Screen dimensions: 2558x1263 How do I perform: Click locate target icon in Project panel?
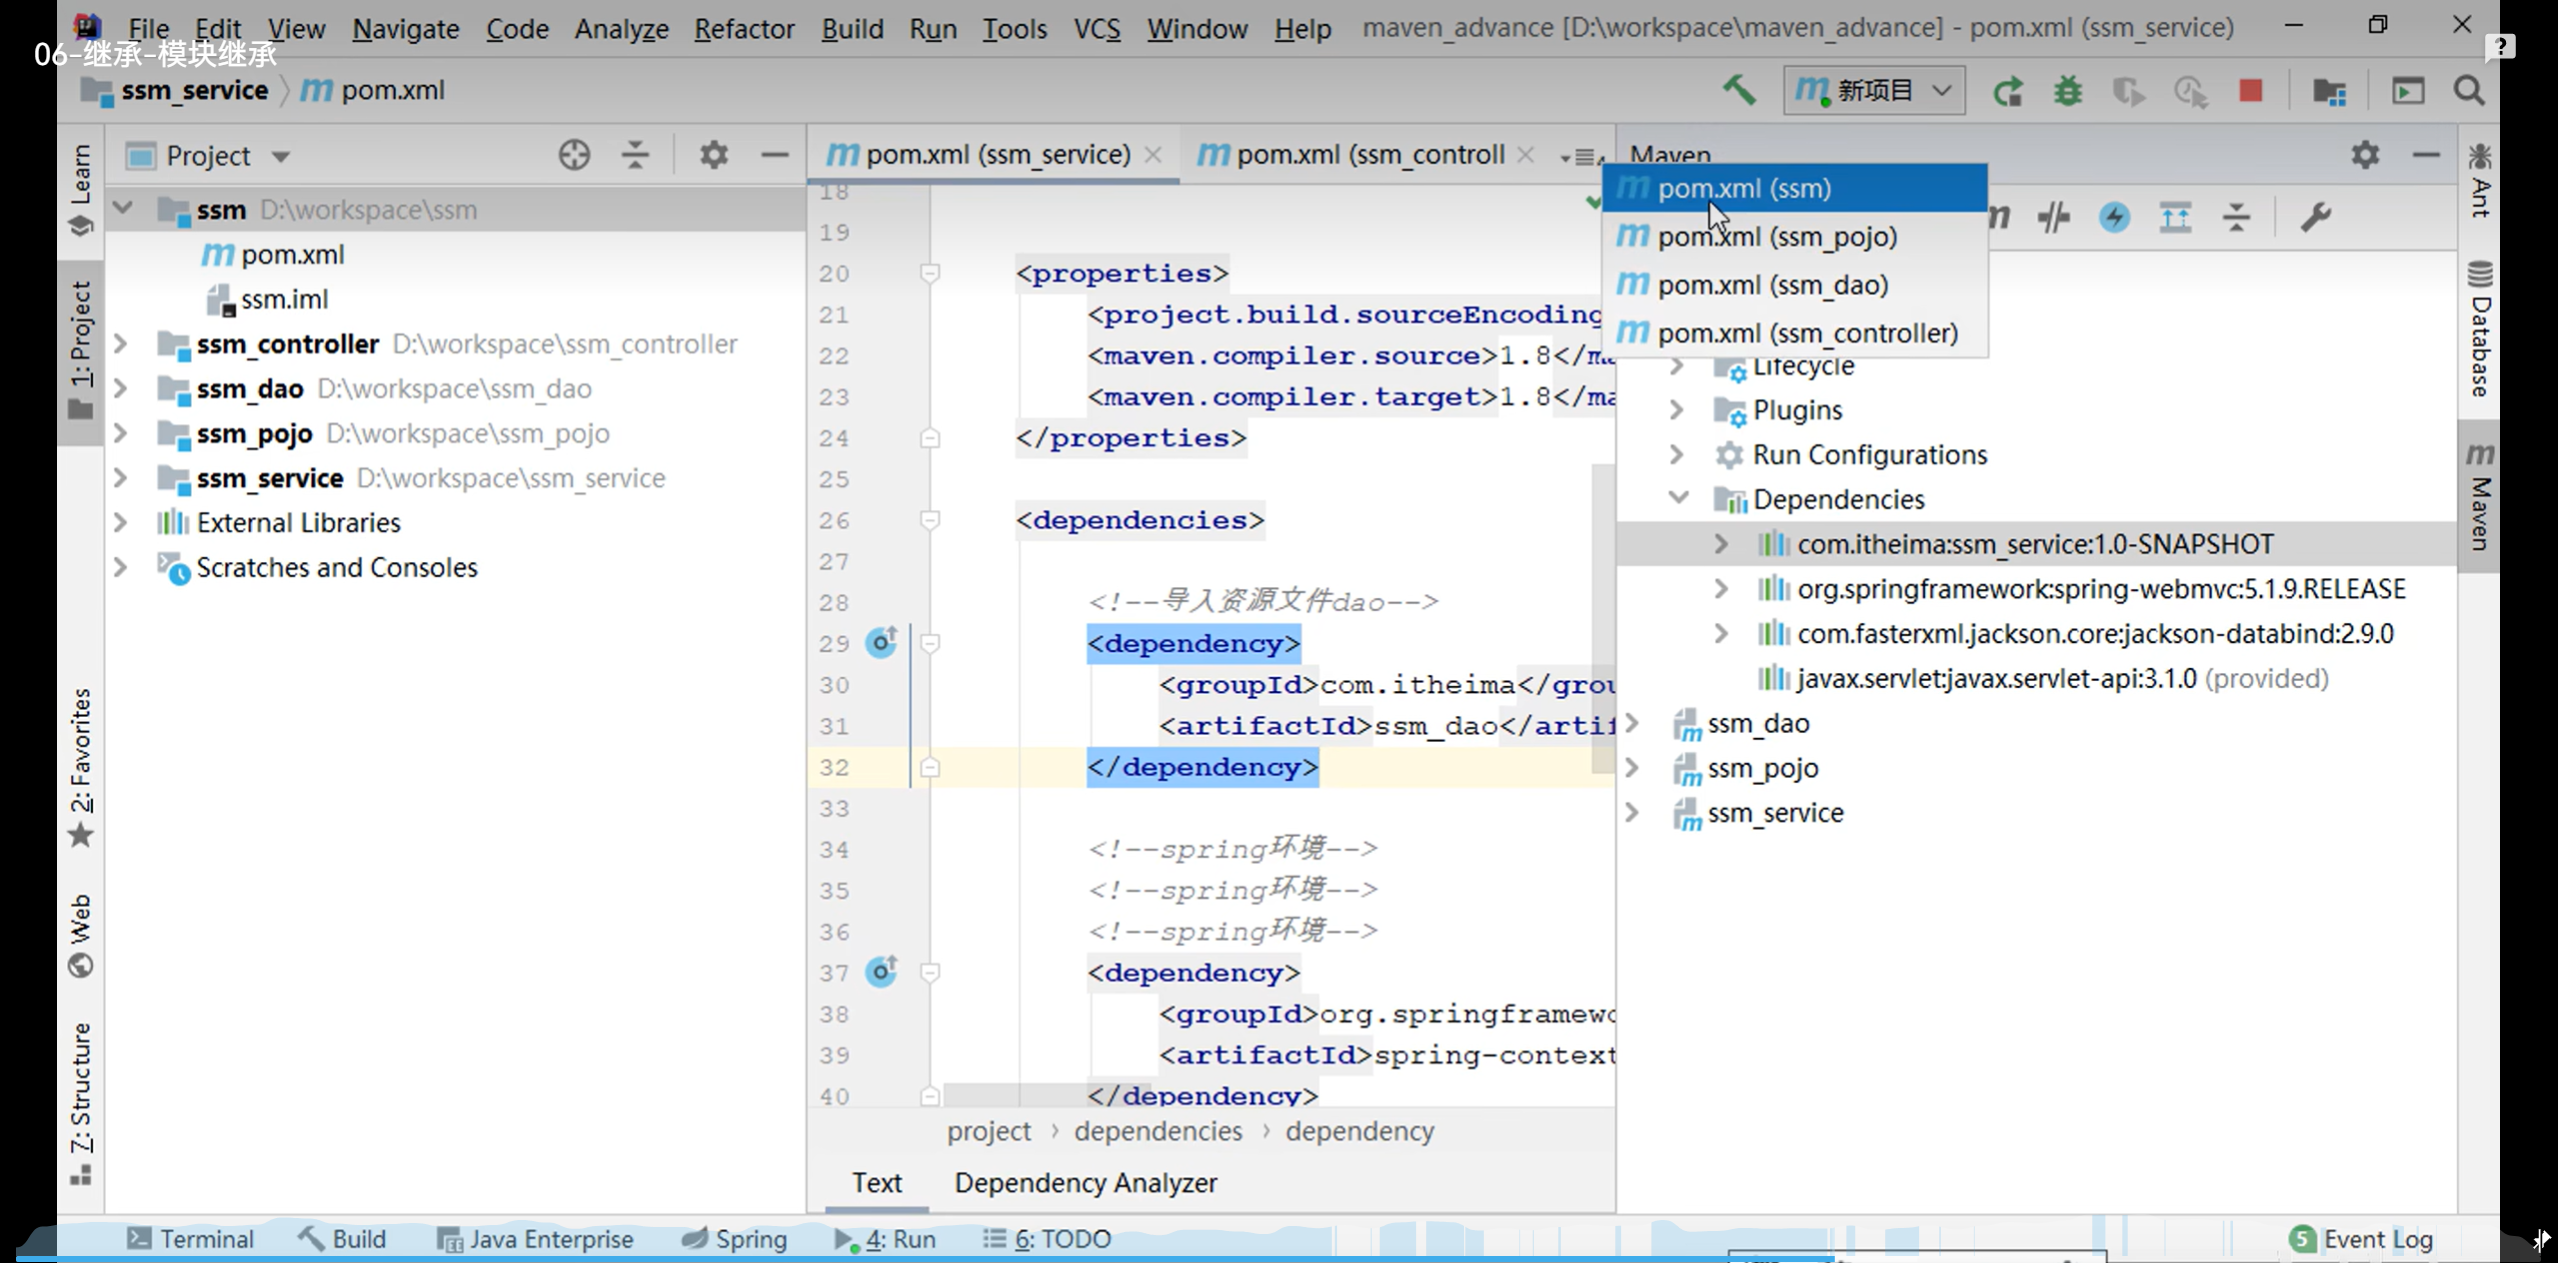574,155
